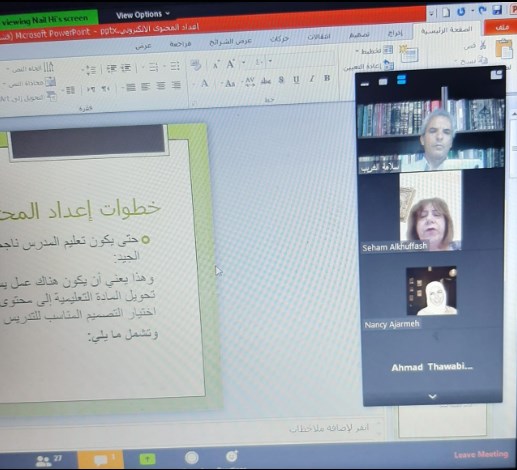Open the مراجعة (Review) ribbon tab

click(x=180, y=44)
